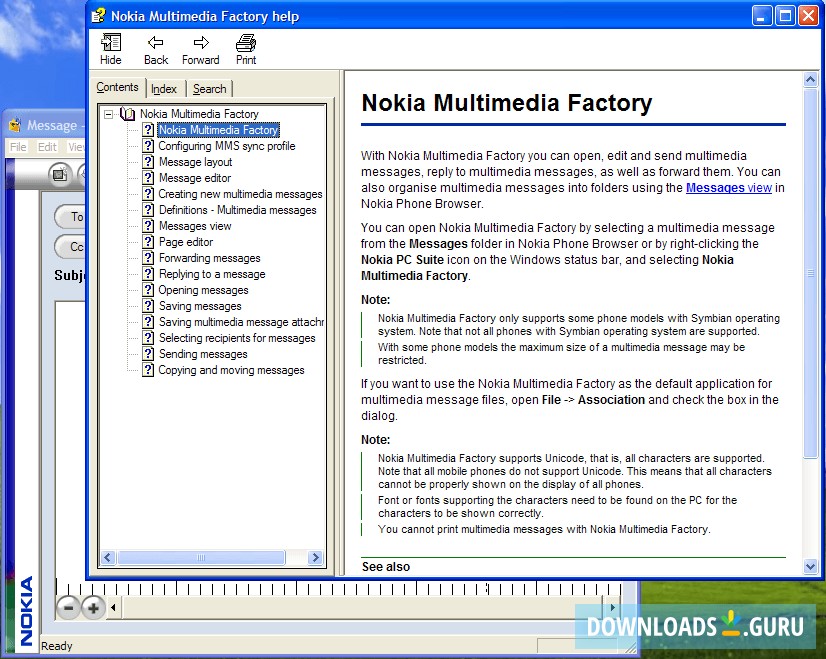The height and width of the screenshot is (659, 826).
Task: Open the Search tab
Action: coord(210,89)
